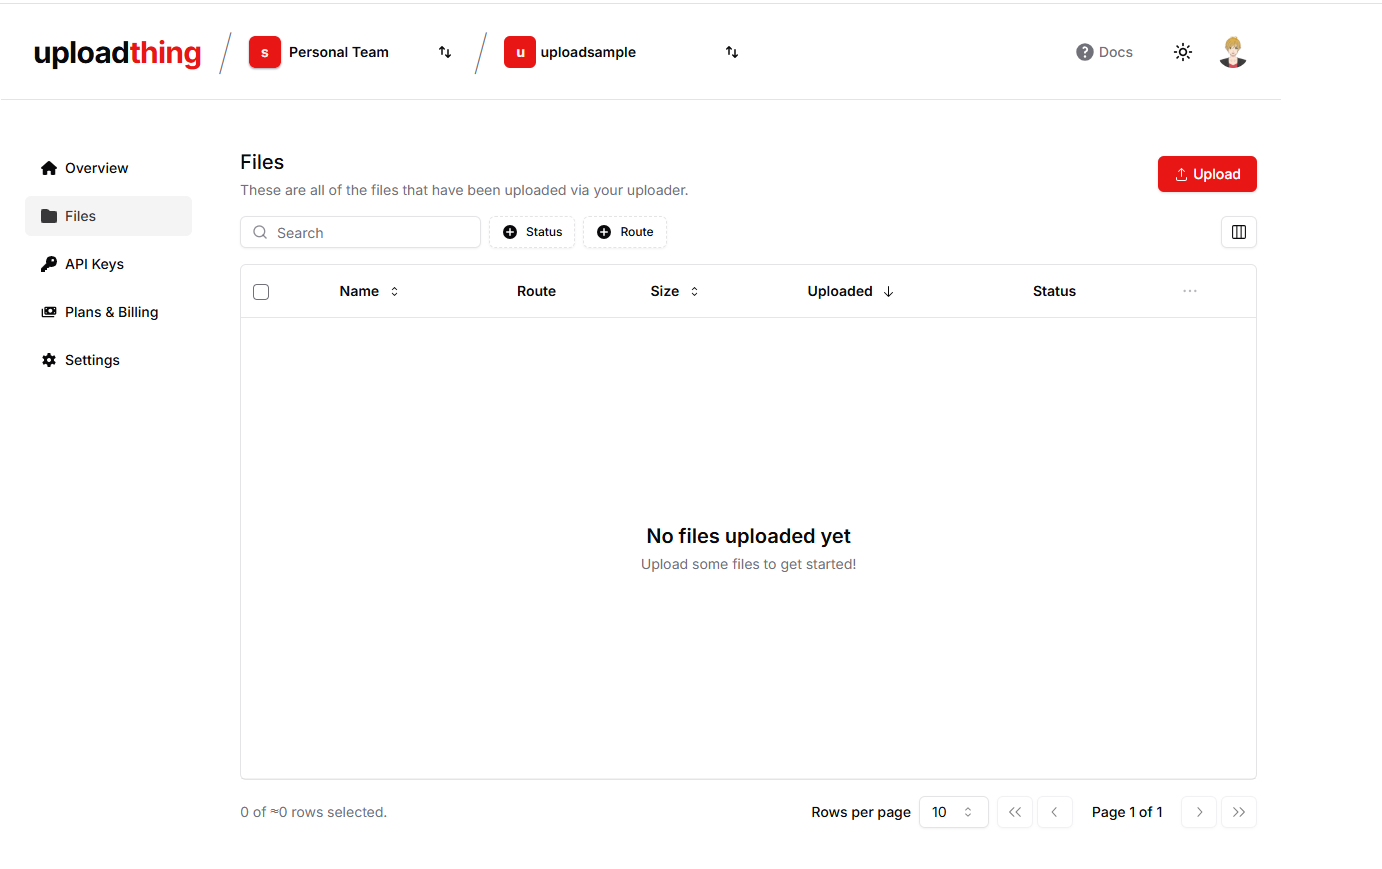This screenshot has height=869, width=1382.
Task: Click the red Personal Team avatar icon
Action: coord(265,52)
